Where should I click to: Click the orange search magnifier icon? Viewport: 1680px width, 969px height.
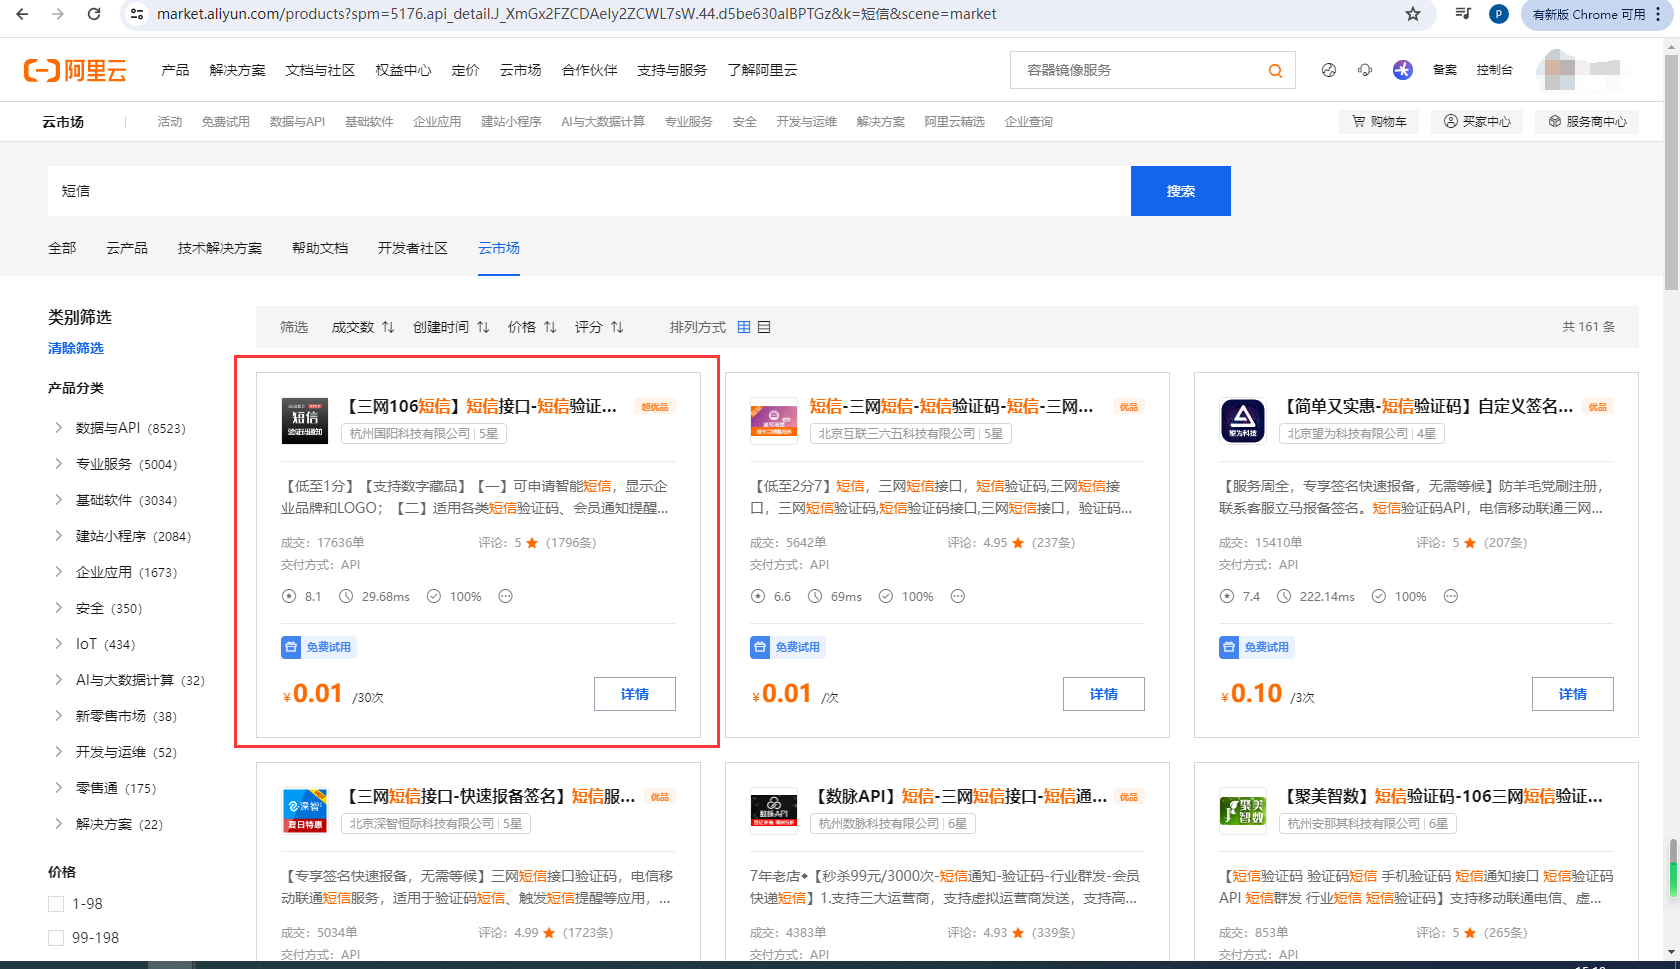[x=1275, y=70]
